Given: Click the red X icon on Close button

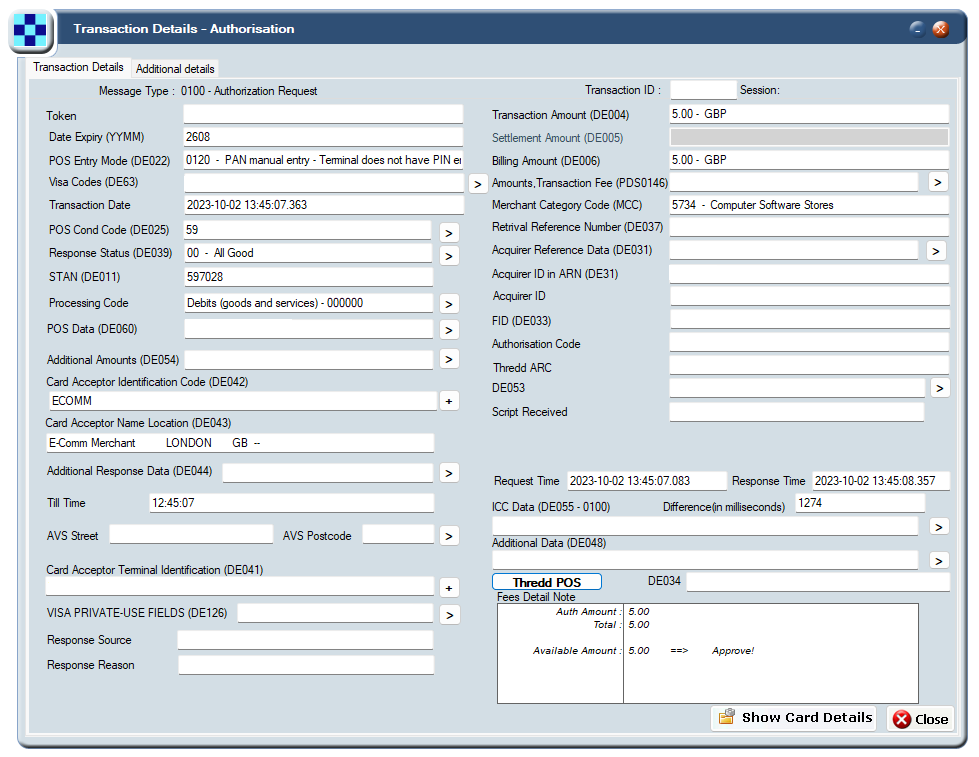Looking at the screenshot, I should pos(901,720).
